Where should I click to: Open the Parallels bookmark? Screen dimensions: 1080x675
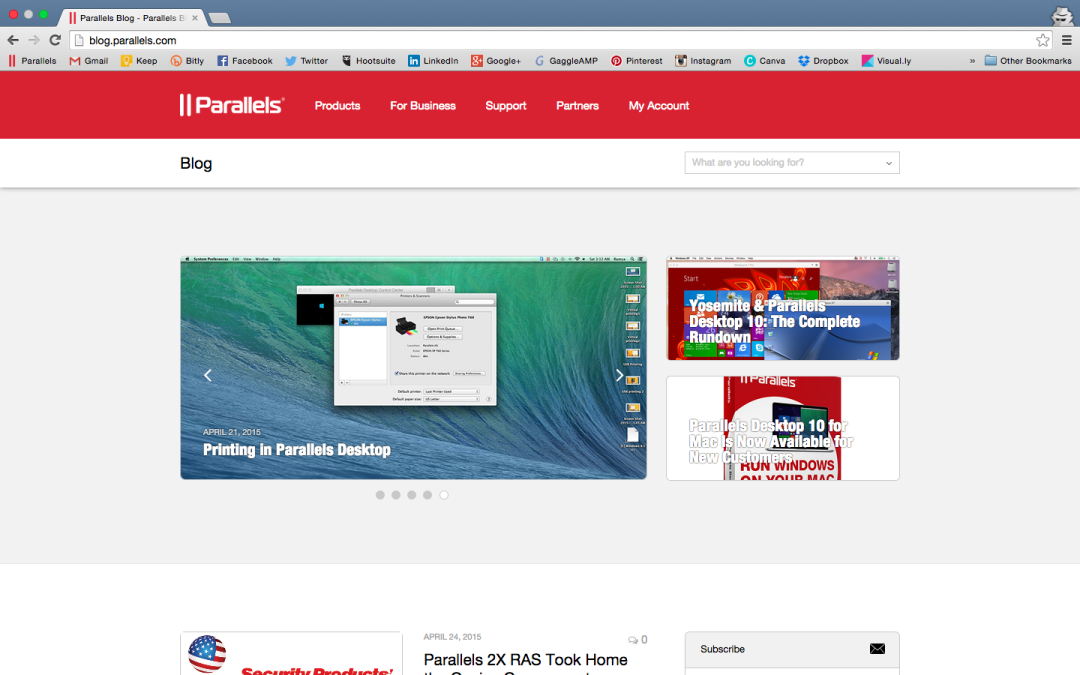pos(32,61)
